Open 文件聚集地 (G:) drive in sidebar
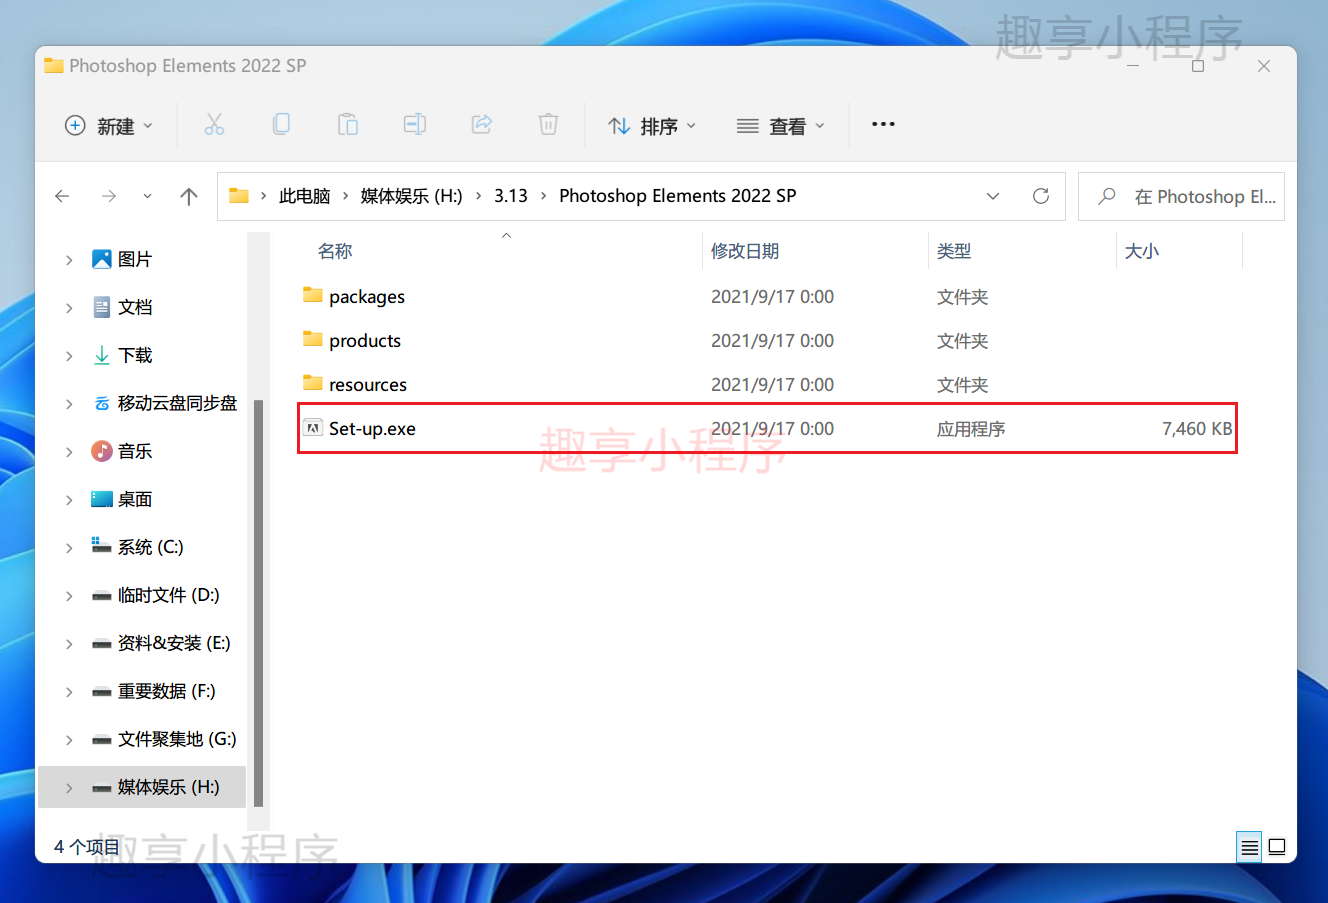Image resolution: width=1328 pixels, height=903 pixels. coord(177,739)
